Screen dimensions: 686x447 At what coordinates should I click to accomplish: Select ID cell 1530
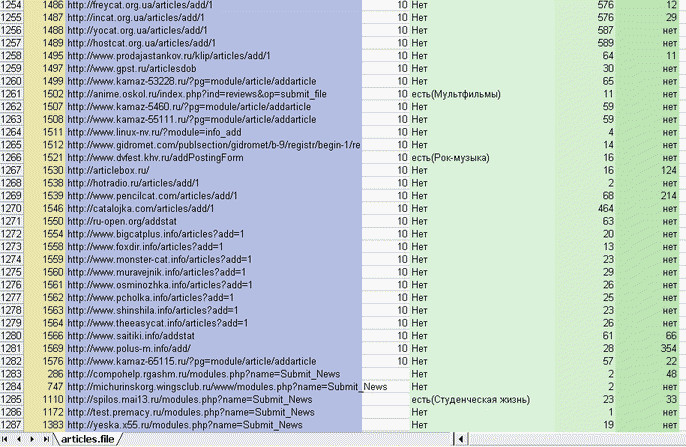point(45,170)
